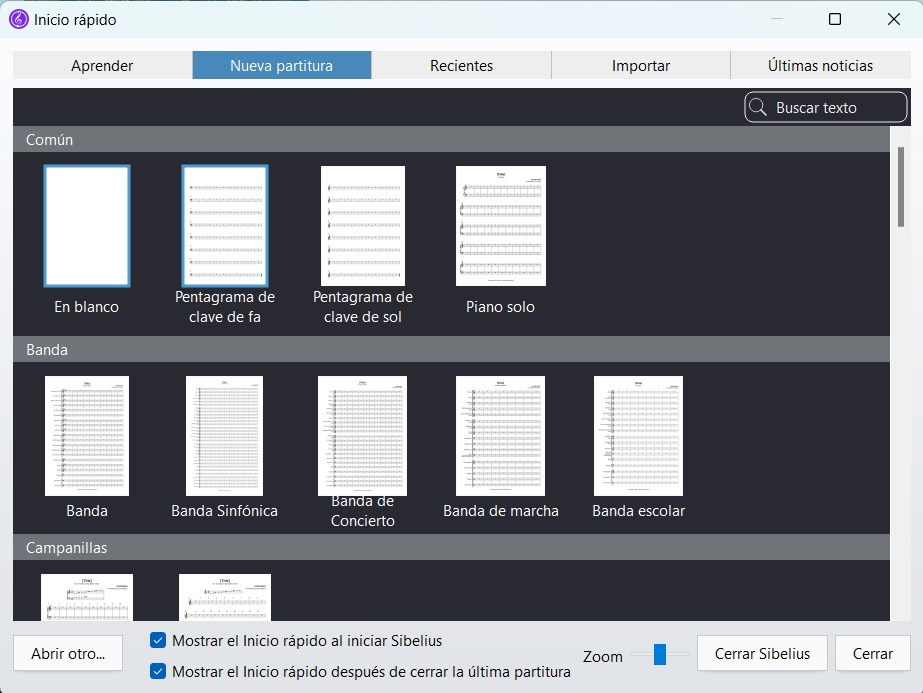This screenshot has width=923, height=693.
Task: Pick the Pentagrama de clave de sol template
Action: pyautogui.click(x=363, y=226)
